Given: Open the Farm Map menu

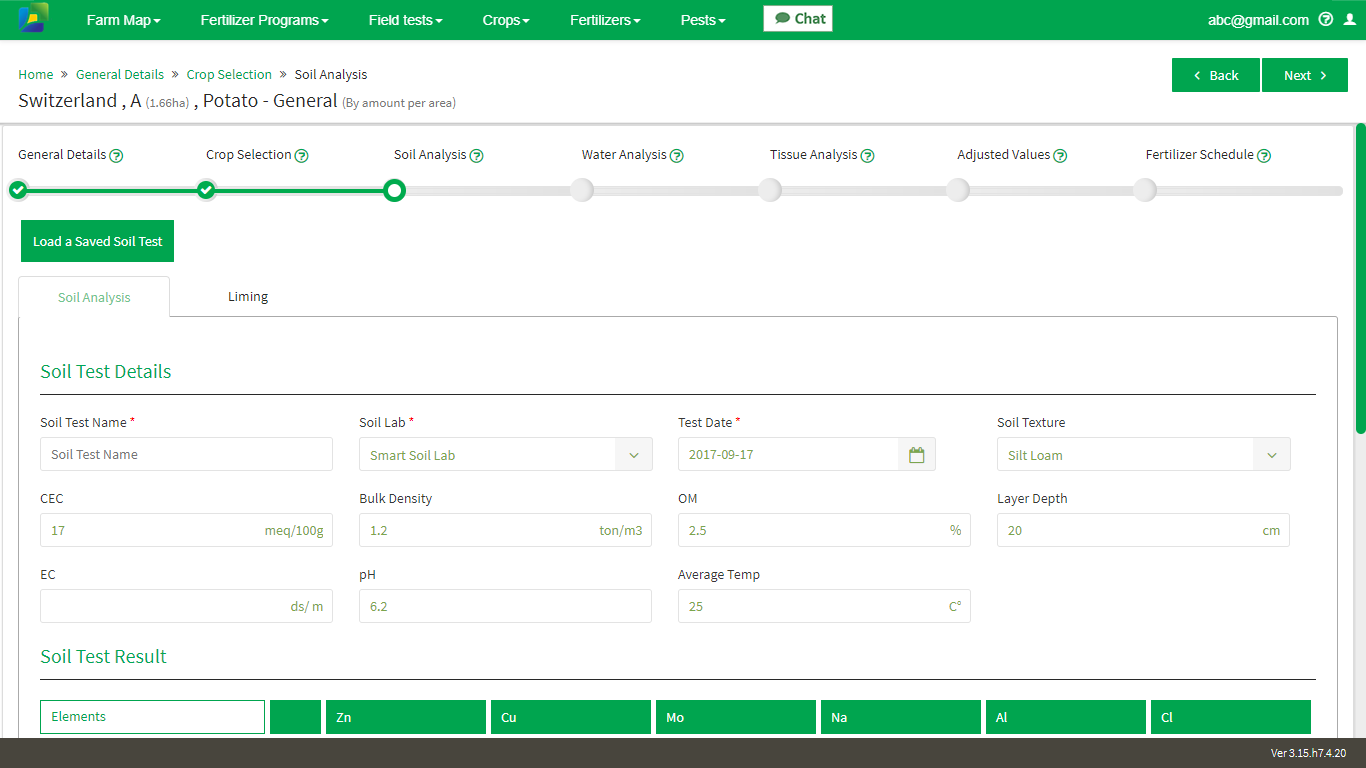Looking at the screenshot, I should [x=123, y=20].
